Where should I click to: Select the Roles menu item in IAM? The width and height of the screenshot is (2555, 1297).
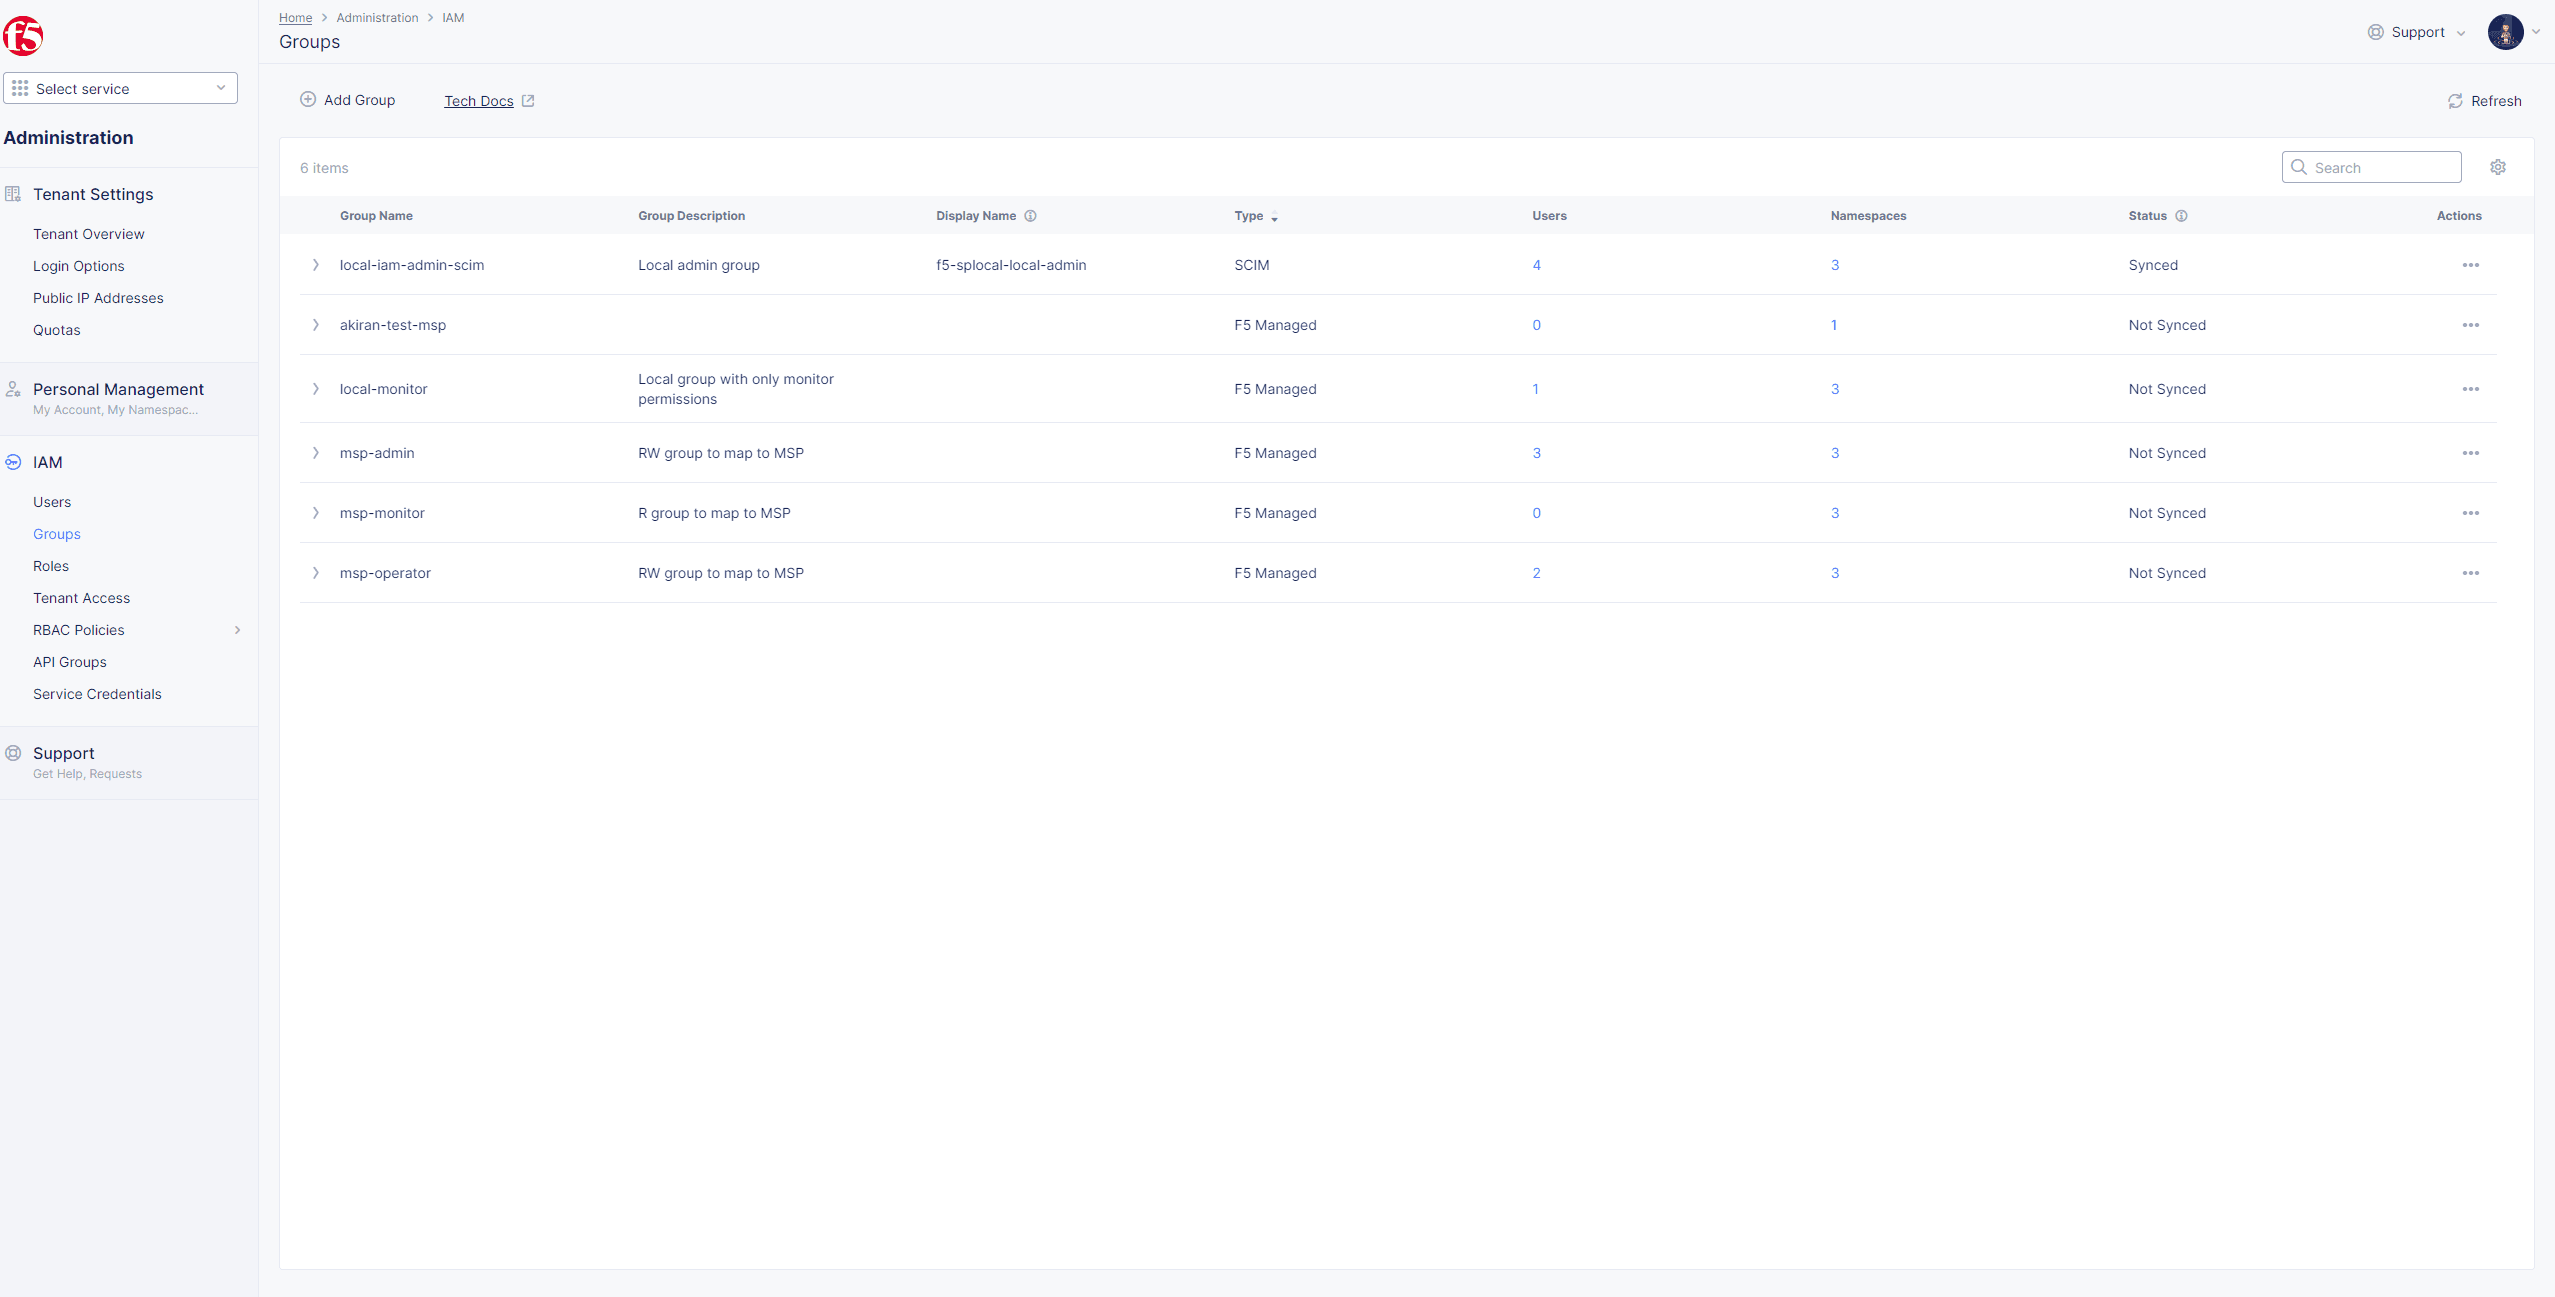point(50,564)
